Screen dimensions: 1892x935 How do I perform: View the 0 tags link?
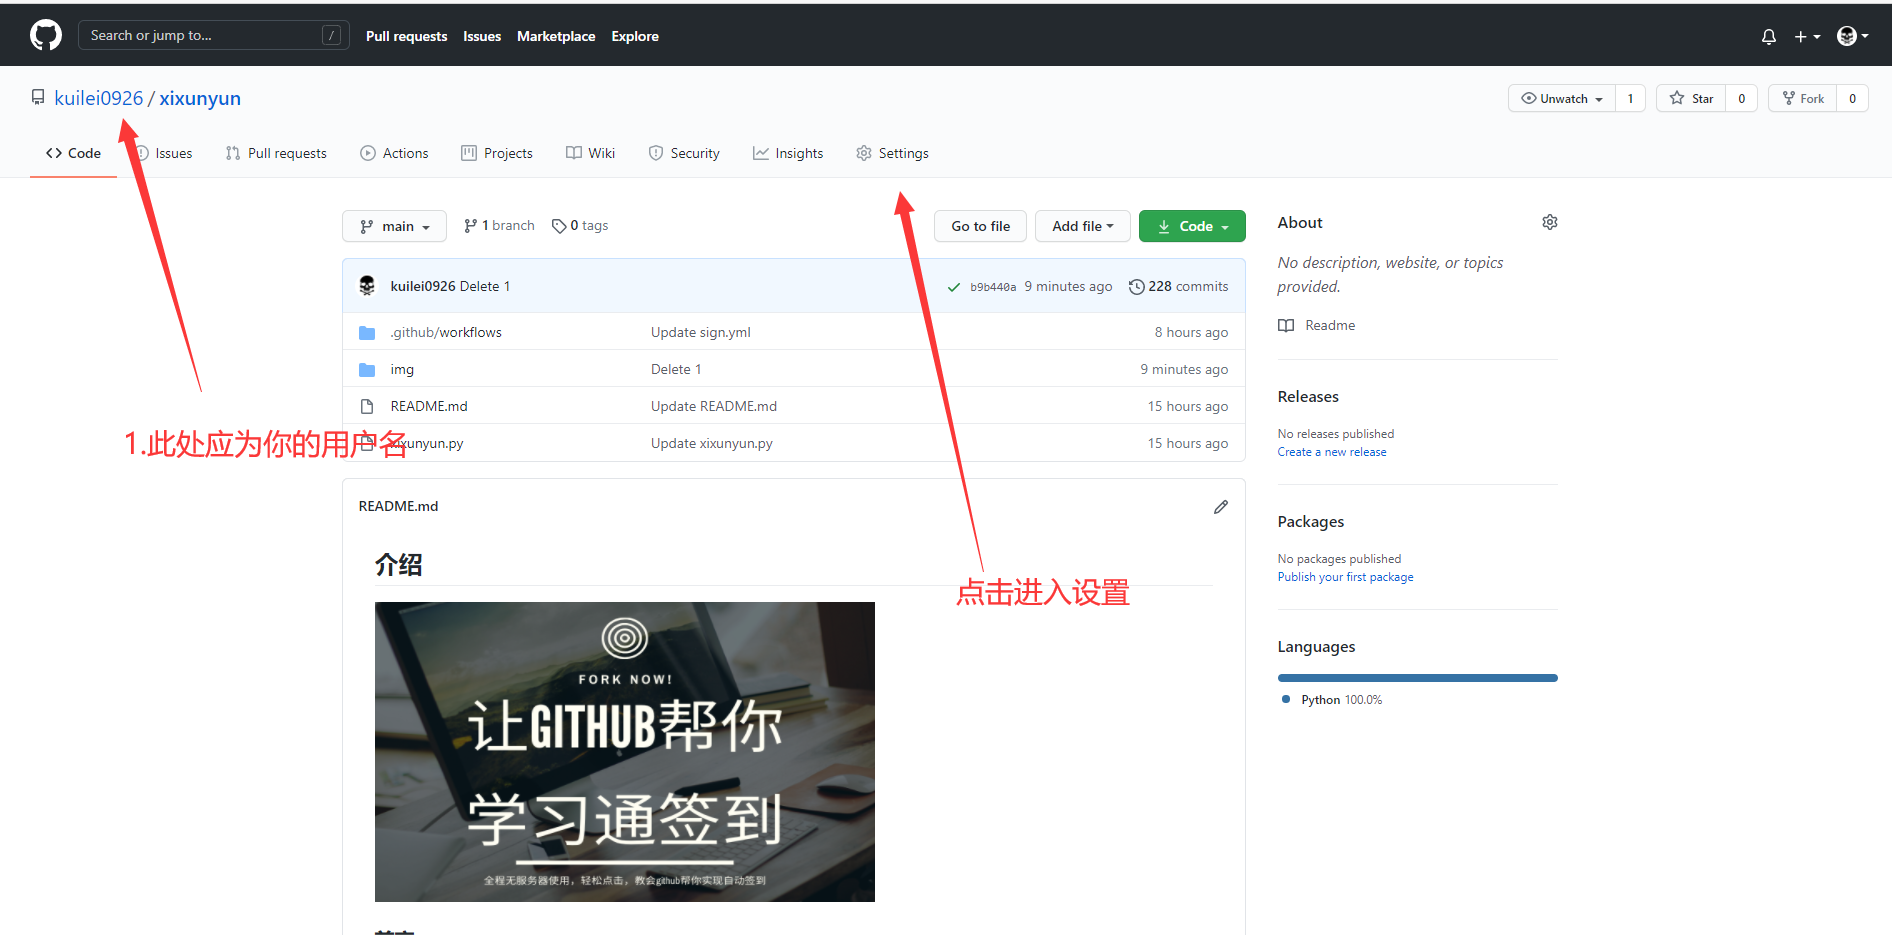click(580, 226)
